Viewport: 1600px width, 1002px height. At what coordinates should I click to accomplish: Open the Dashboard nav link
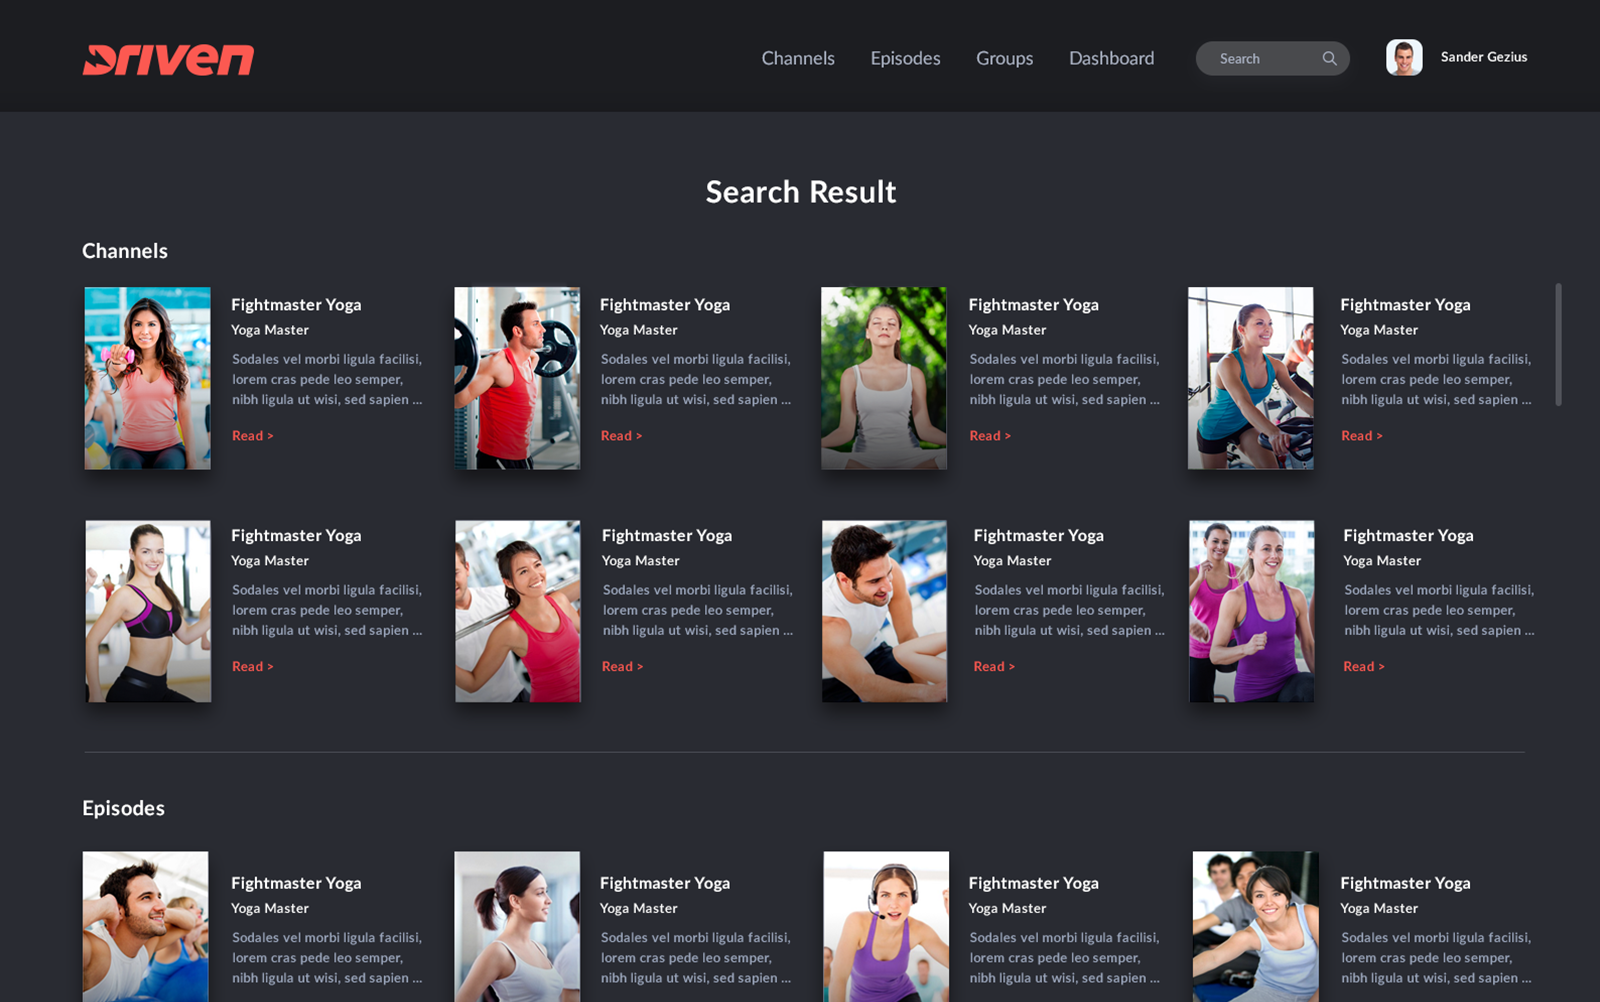pos(1111,59)
